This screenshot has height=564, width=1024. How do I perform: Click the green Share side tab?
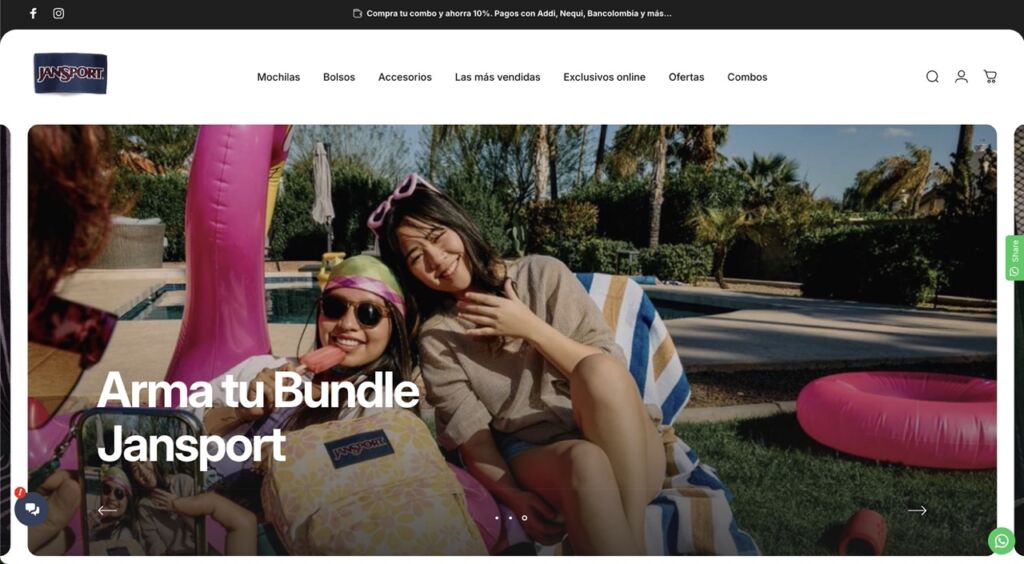(1015, 258)
